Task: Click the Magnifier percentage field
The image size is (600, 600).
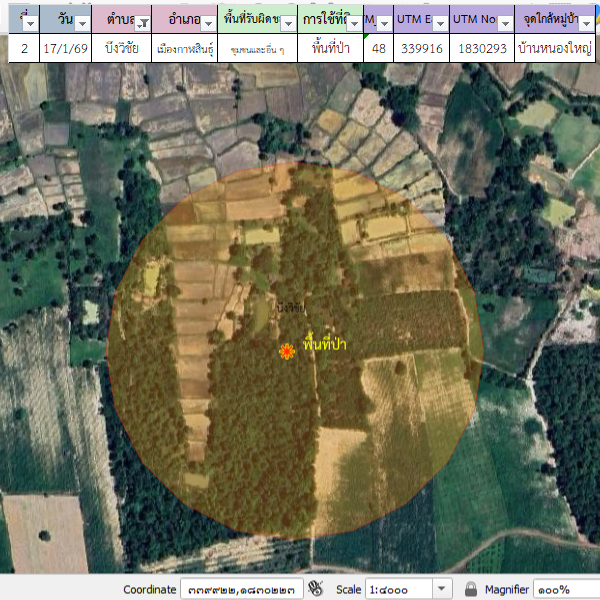Action: 565,589
